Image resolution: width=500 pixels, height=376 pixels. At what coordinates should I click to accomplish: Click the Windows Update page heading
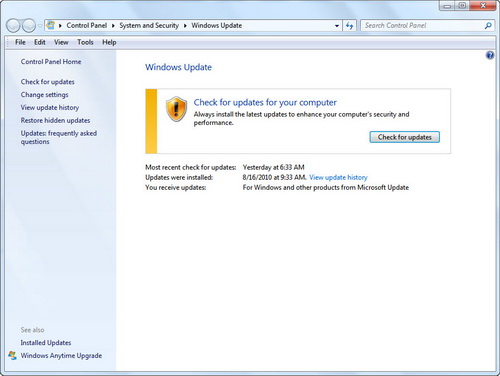[178, 67]
